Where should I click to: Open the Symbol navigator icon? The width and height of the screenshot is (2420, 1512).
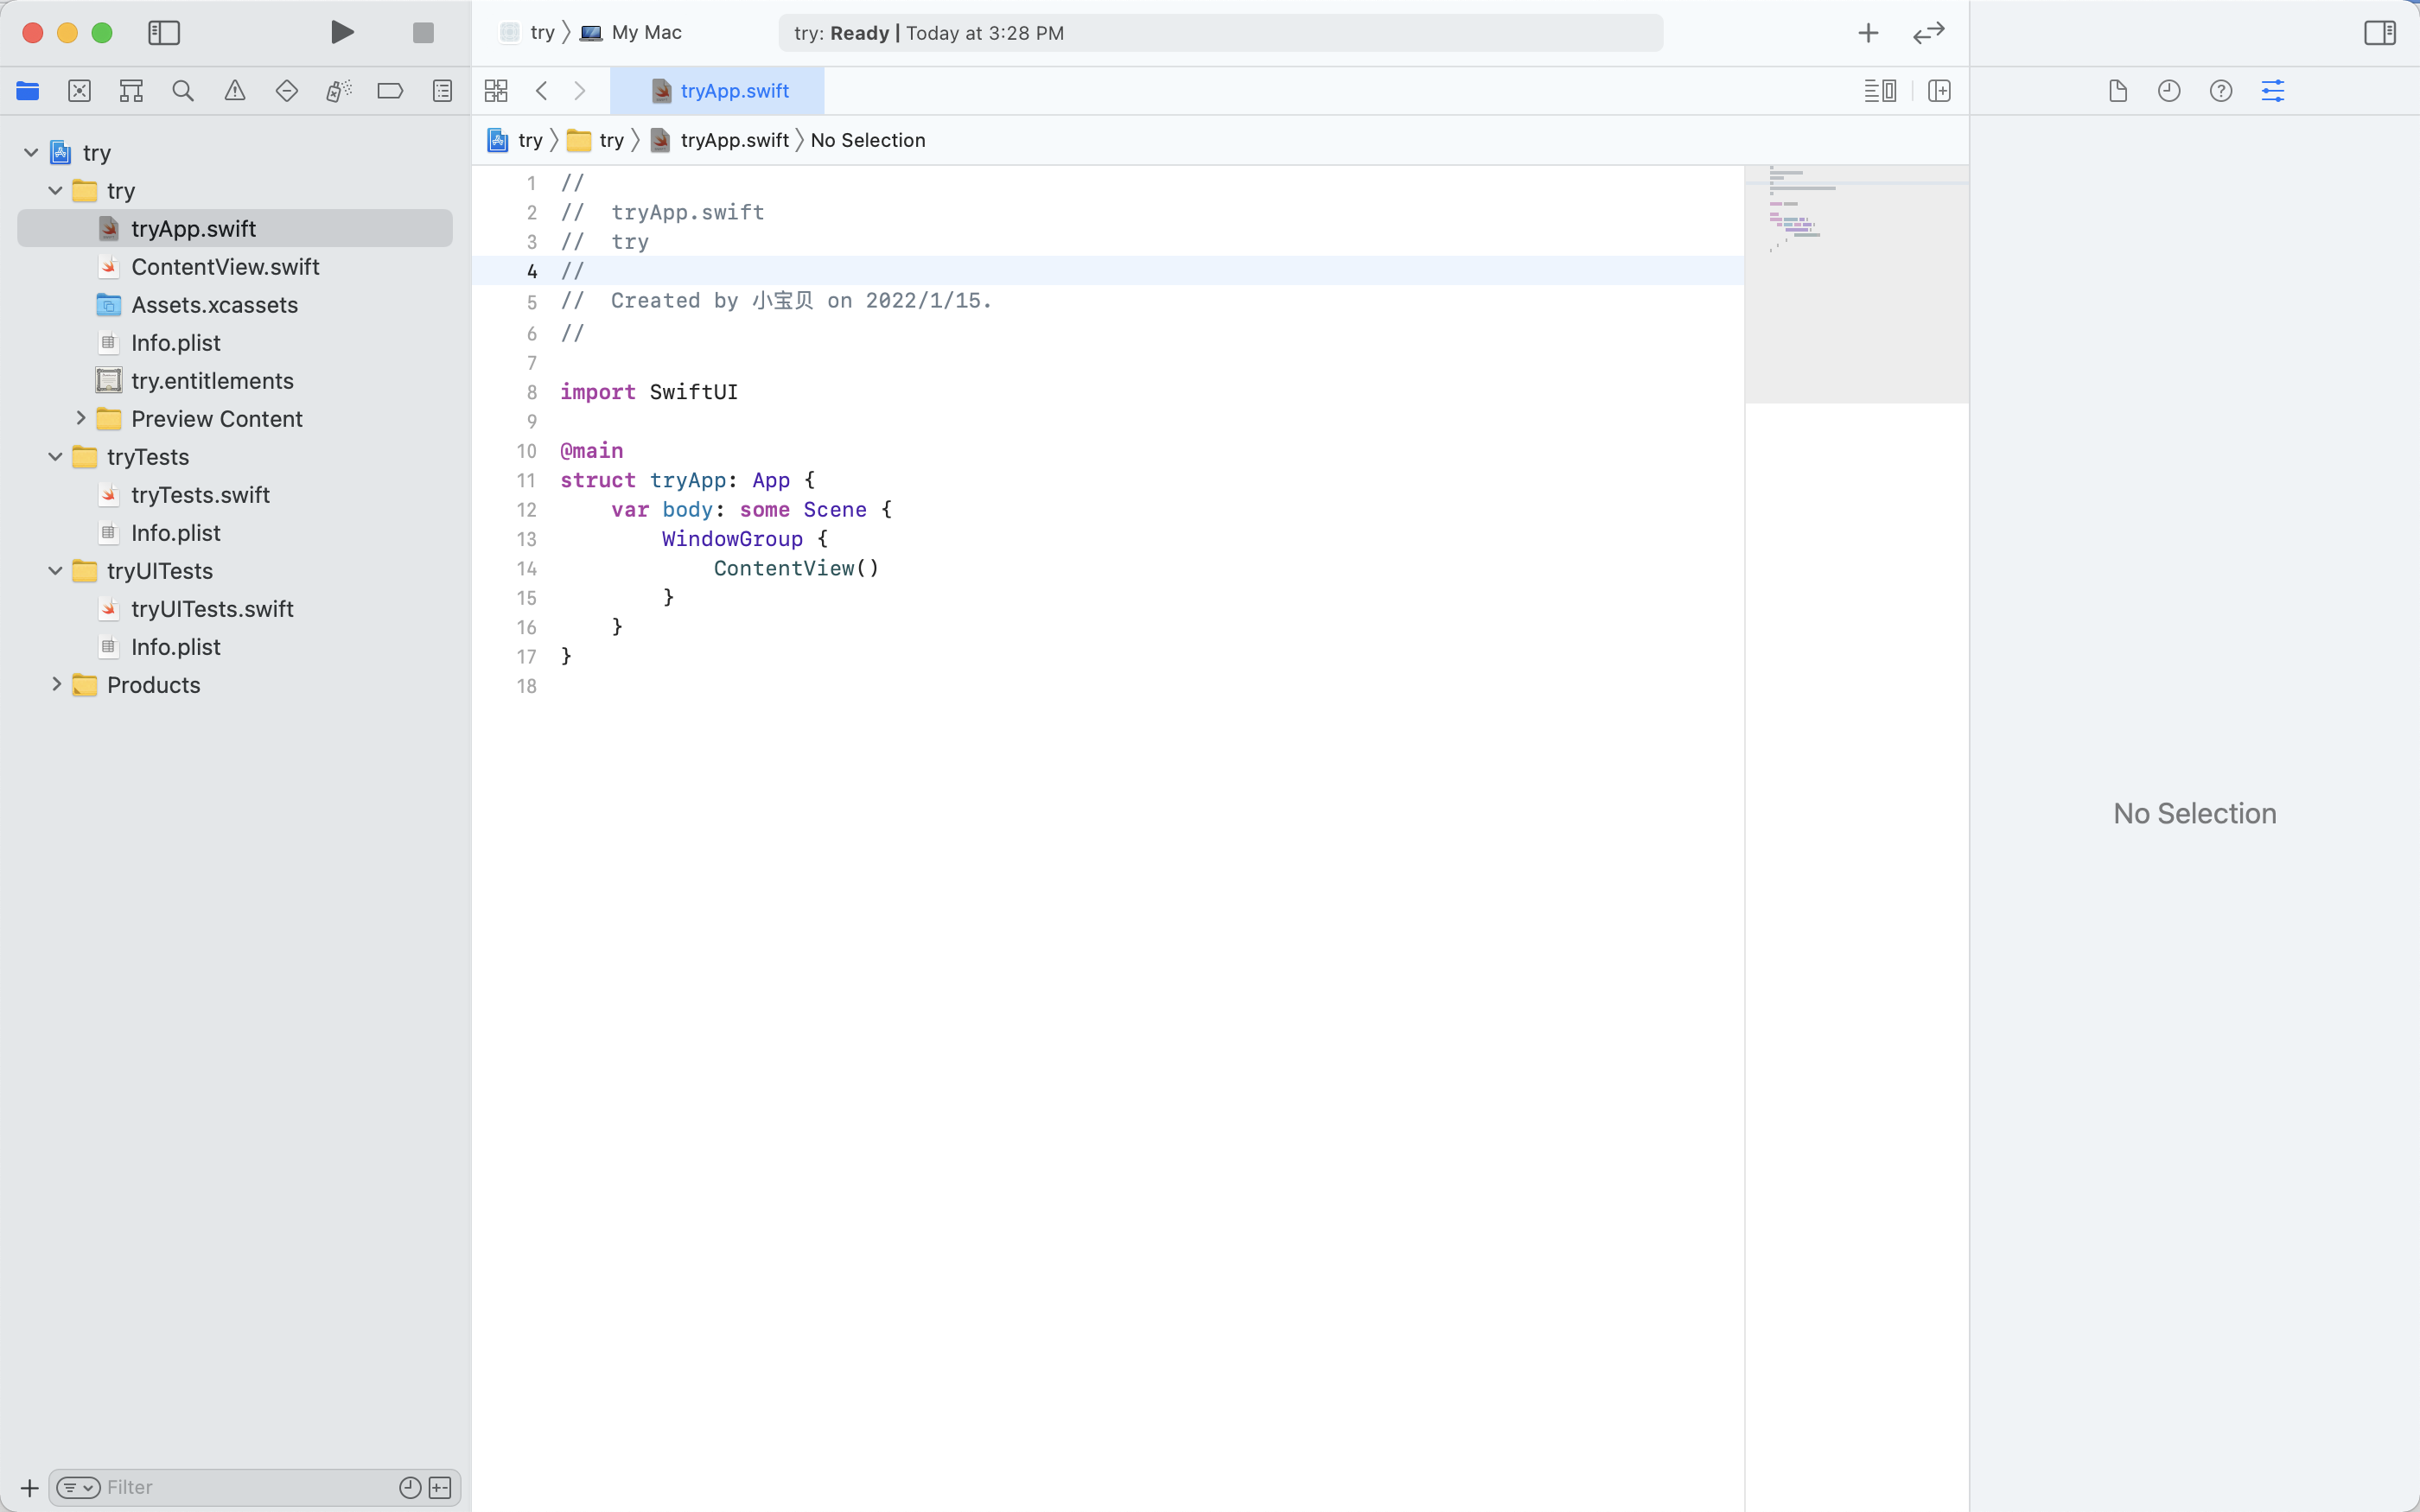[x=131, y=91]
